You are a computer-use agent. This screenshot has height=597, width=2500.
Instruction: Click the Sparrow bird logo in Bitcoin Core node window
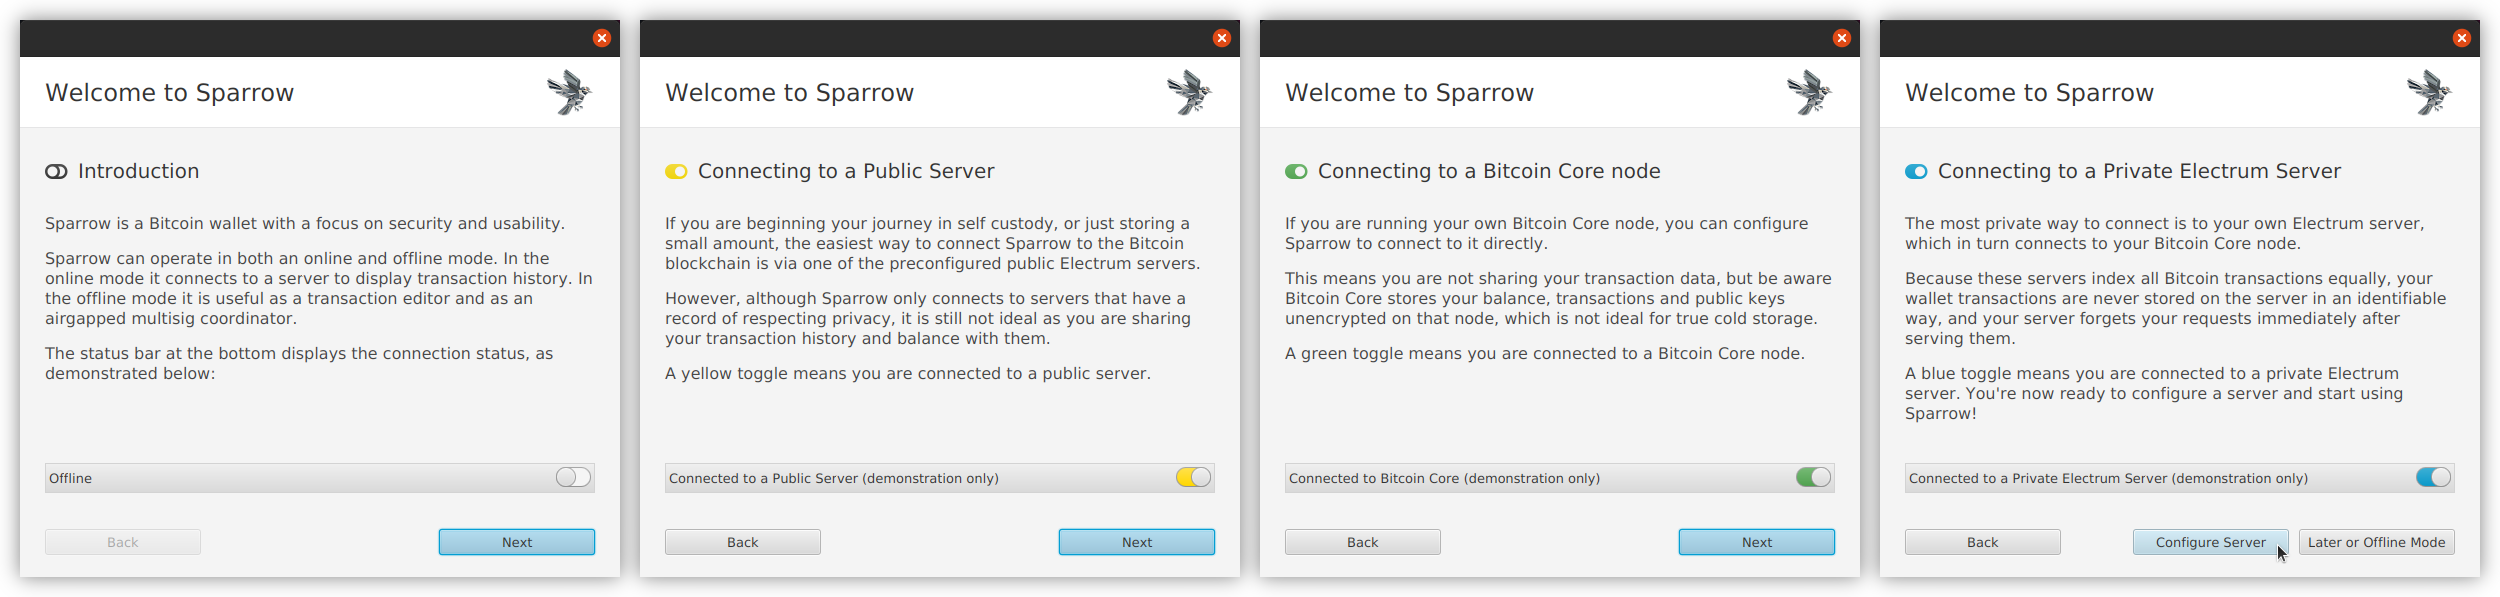pos(1809,92)
